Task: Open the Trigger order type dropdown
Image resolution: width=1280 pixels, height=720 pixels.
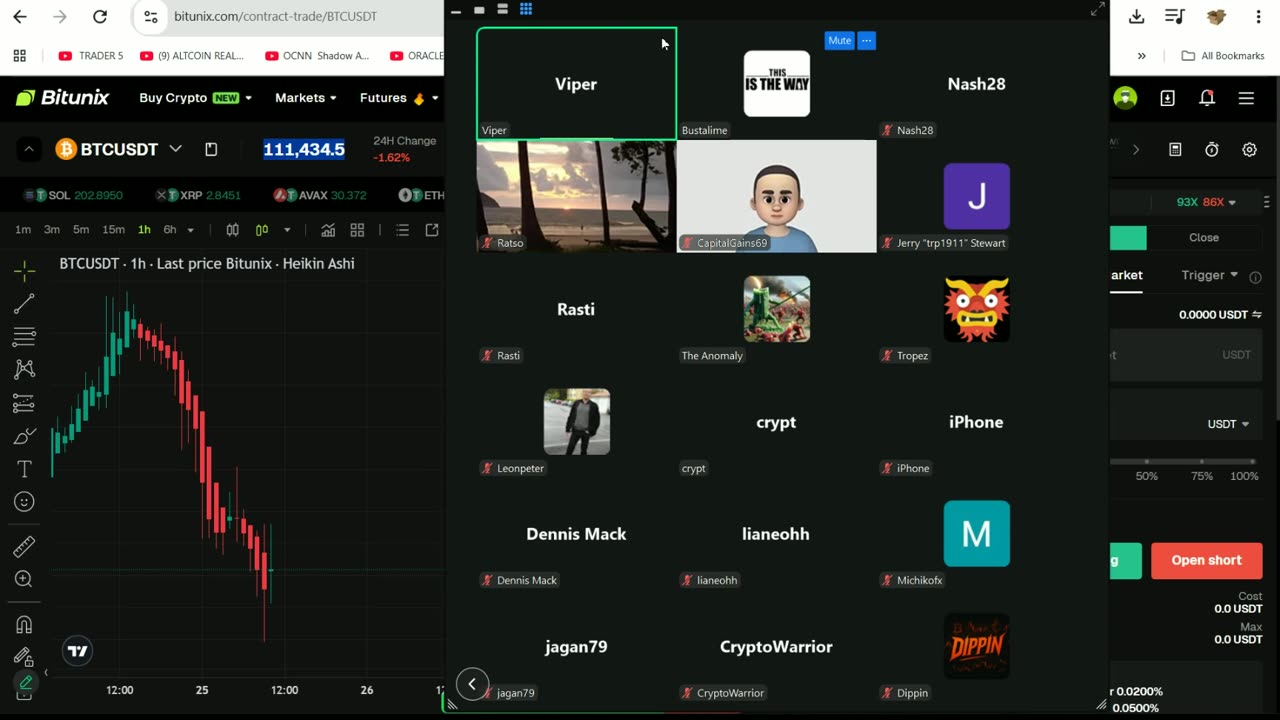Action: tap(1210, 275)
